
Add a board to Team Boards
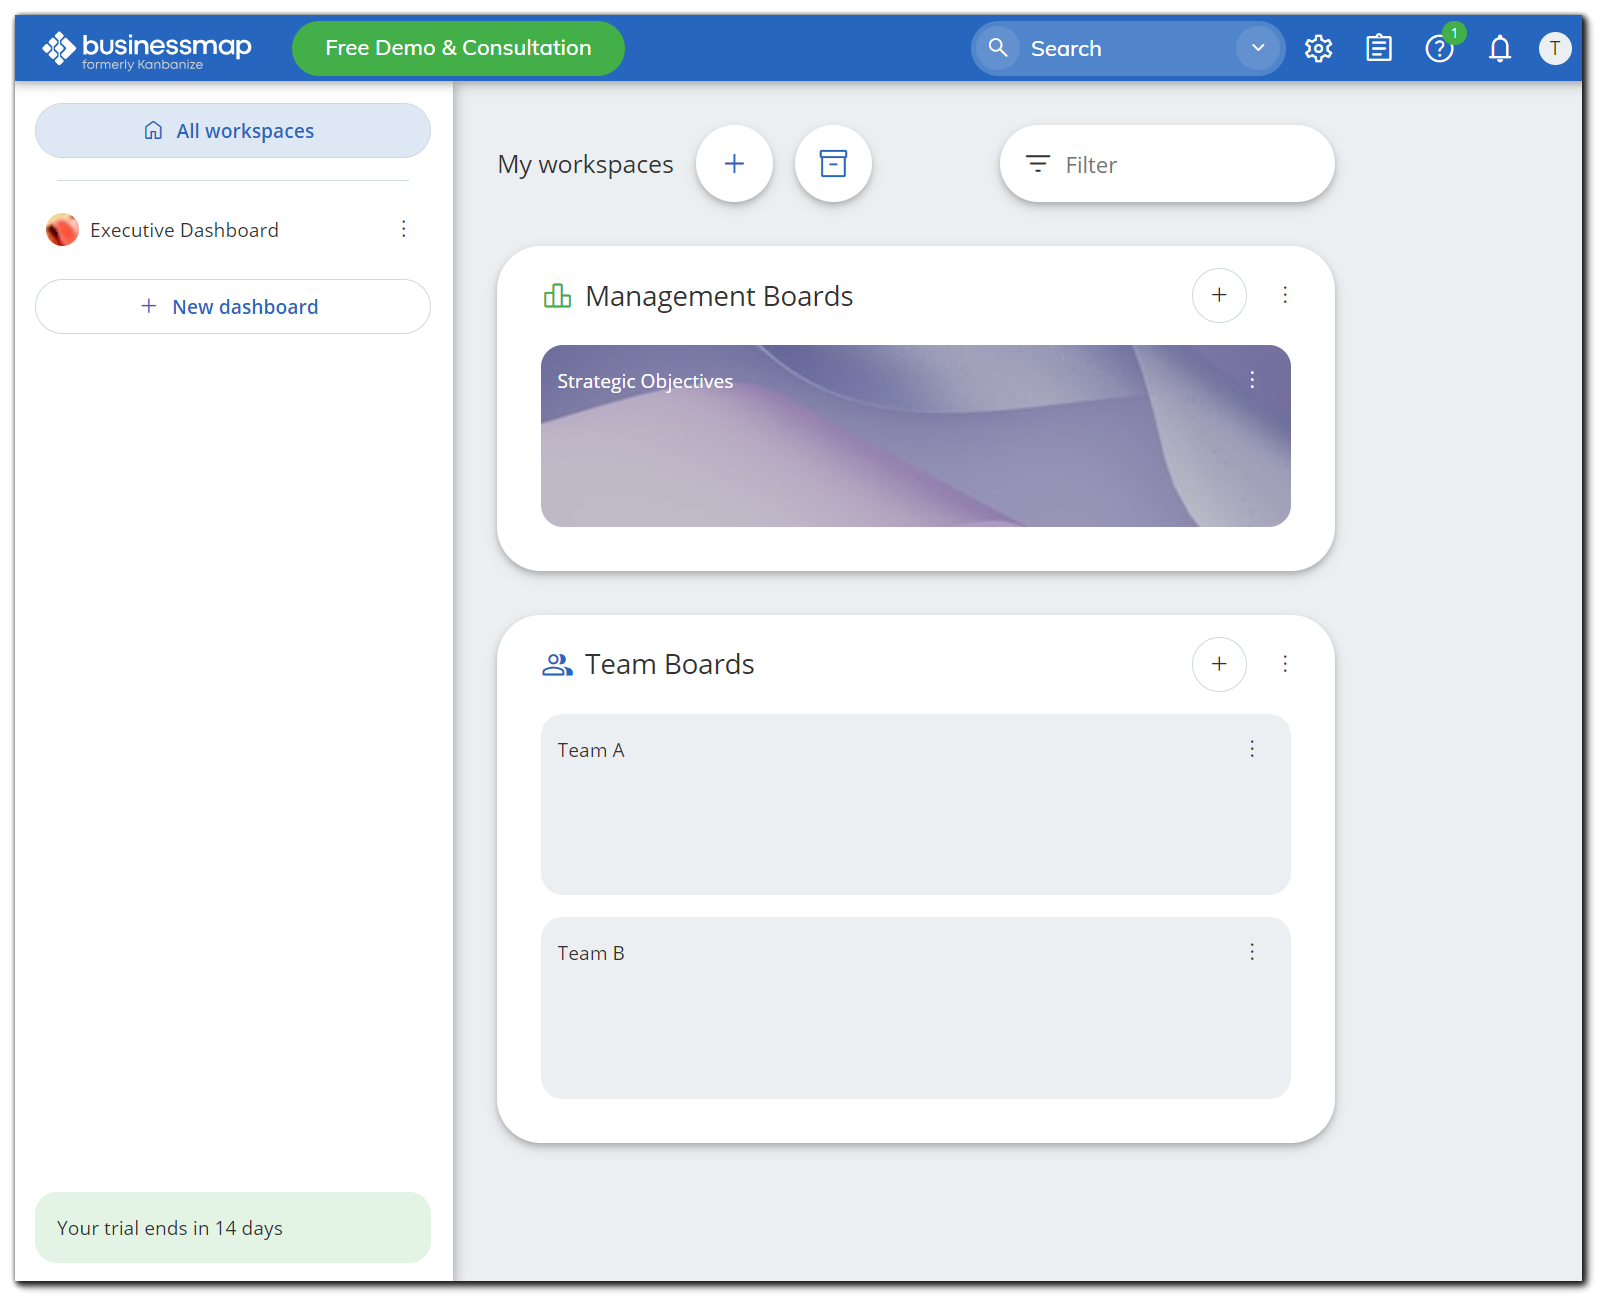pyautogui.click(x=1219, y=664)
